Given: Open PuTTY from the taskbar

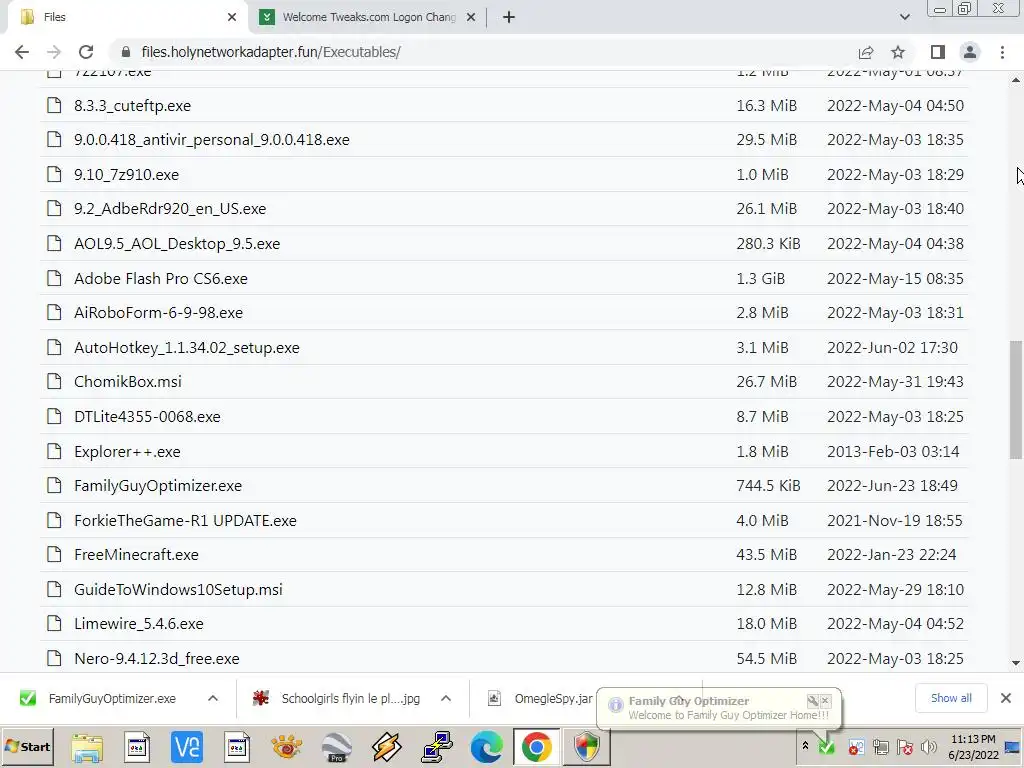Looking at the screenshot, I should [x=436, y=747].
